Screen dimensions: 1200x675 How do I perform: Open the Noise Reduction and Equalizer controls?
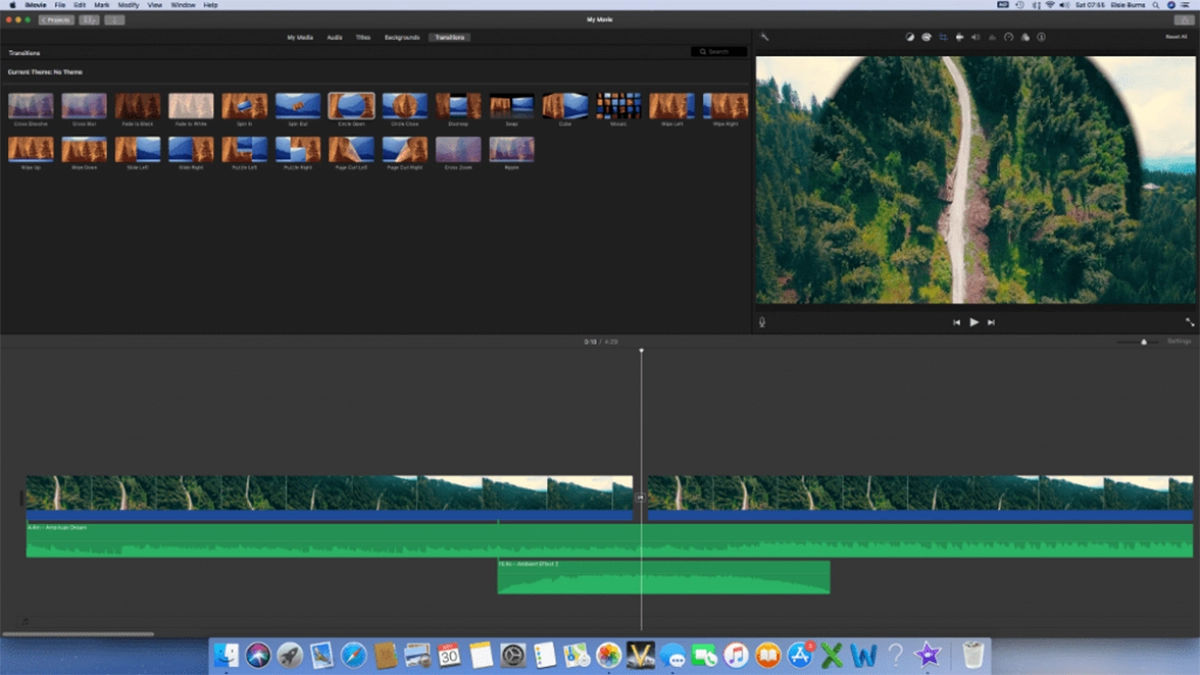click(x=992, y=37)
